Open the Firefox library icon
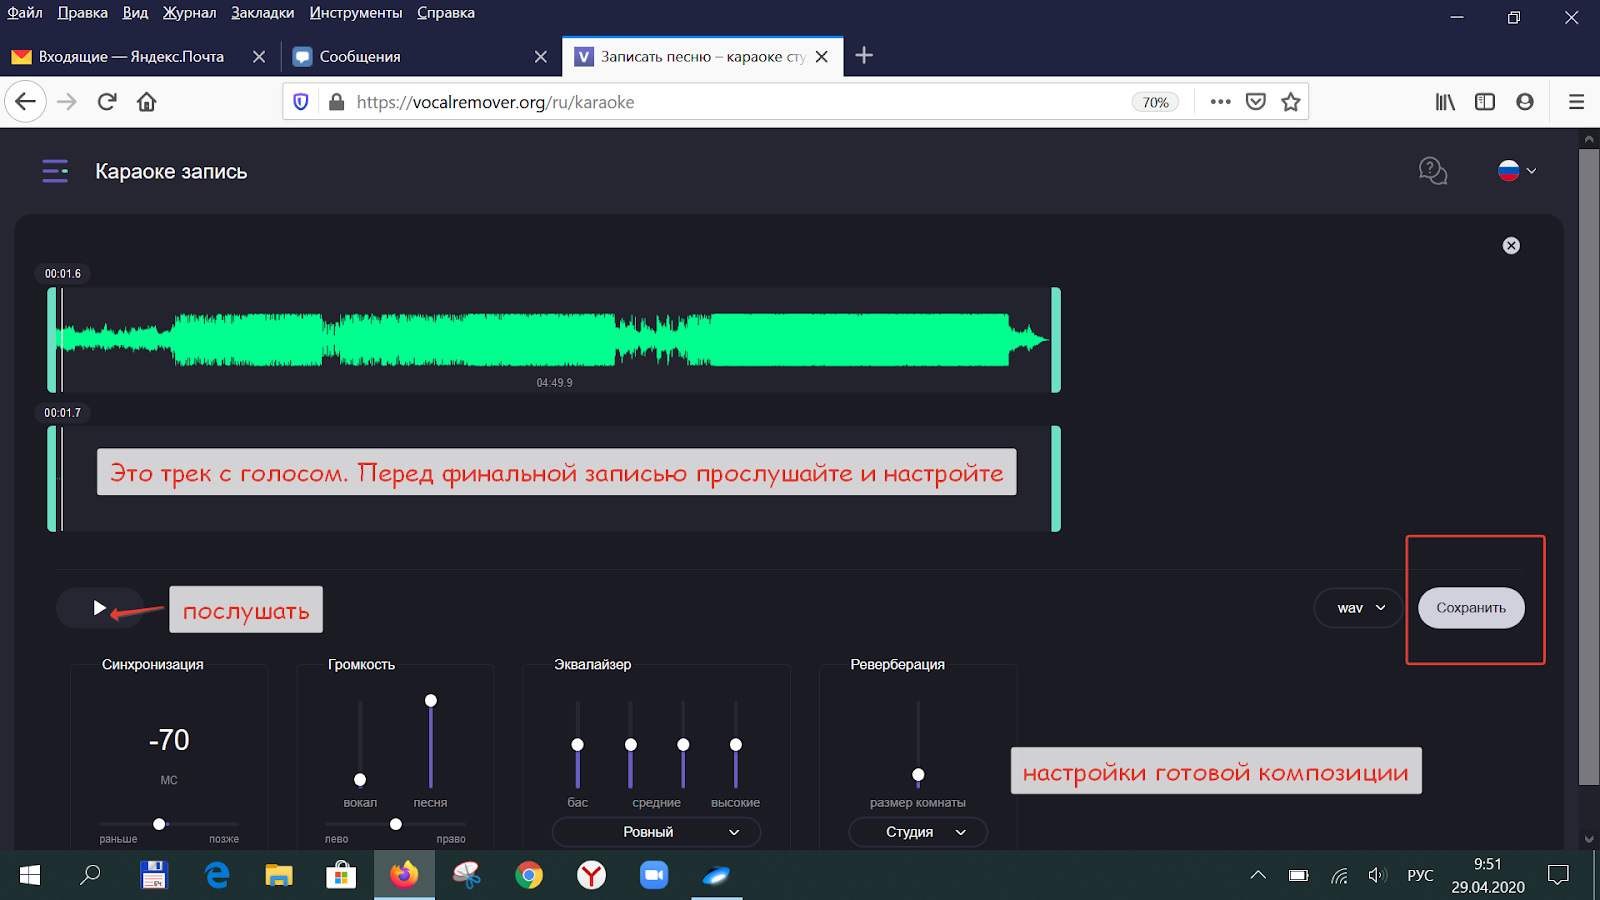Image resolution: width=1600 pixels, height=900 pixels. coord(1445,102)
